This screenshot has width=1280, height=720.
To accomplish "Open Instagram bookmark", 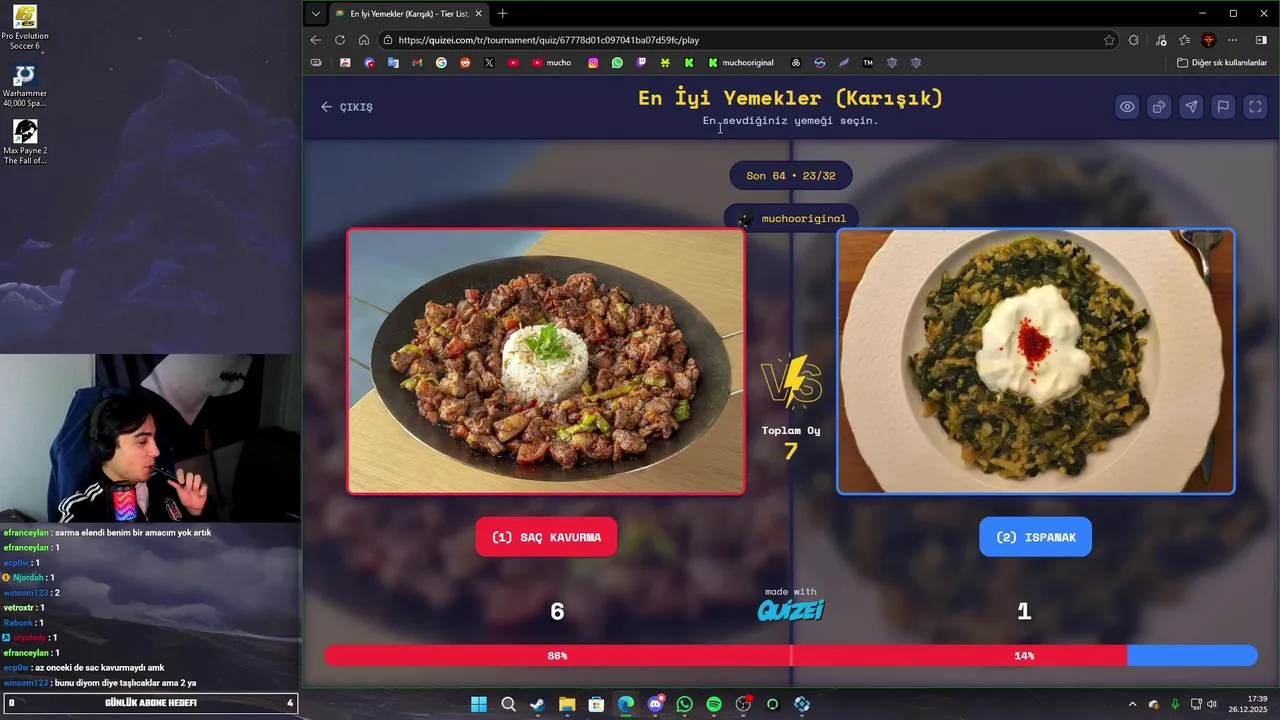I will pos(593,62).
